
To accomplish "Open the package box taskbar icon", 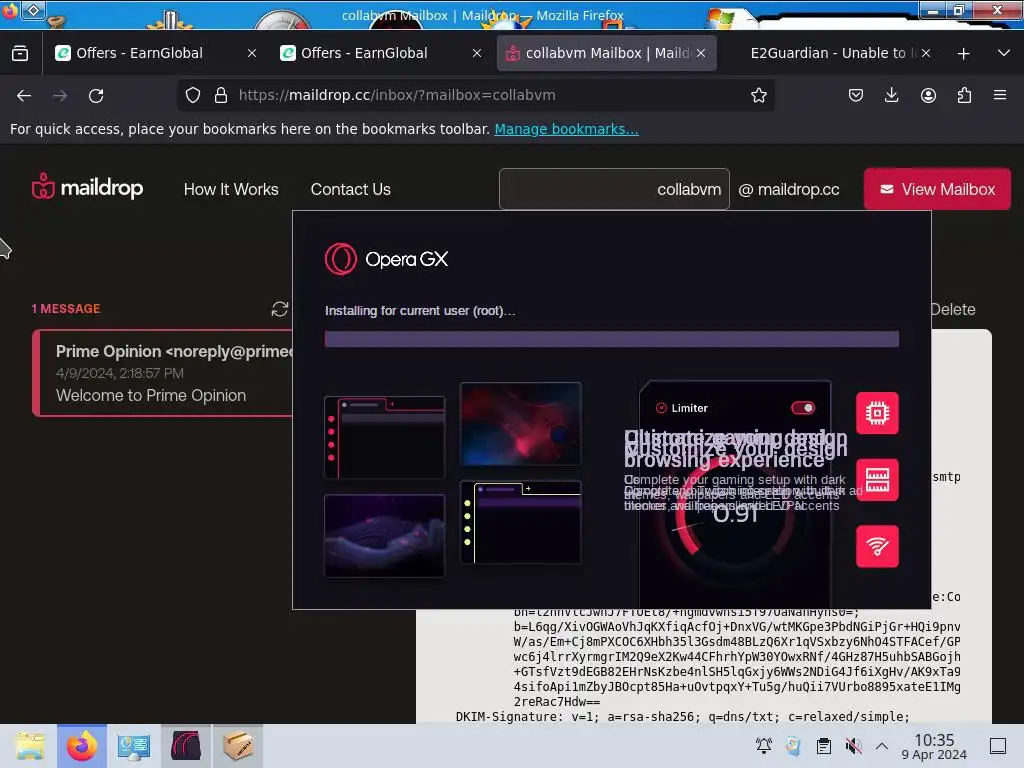I will point(238,746).
